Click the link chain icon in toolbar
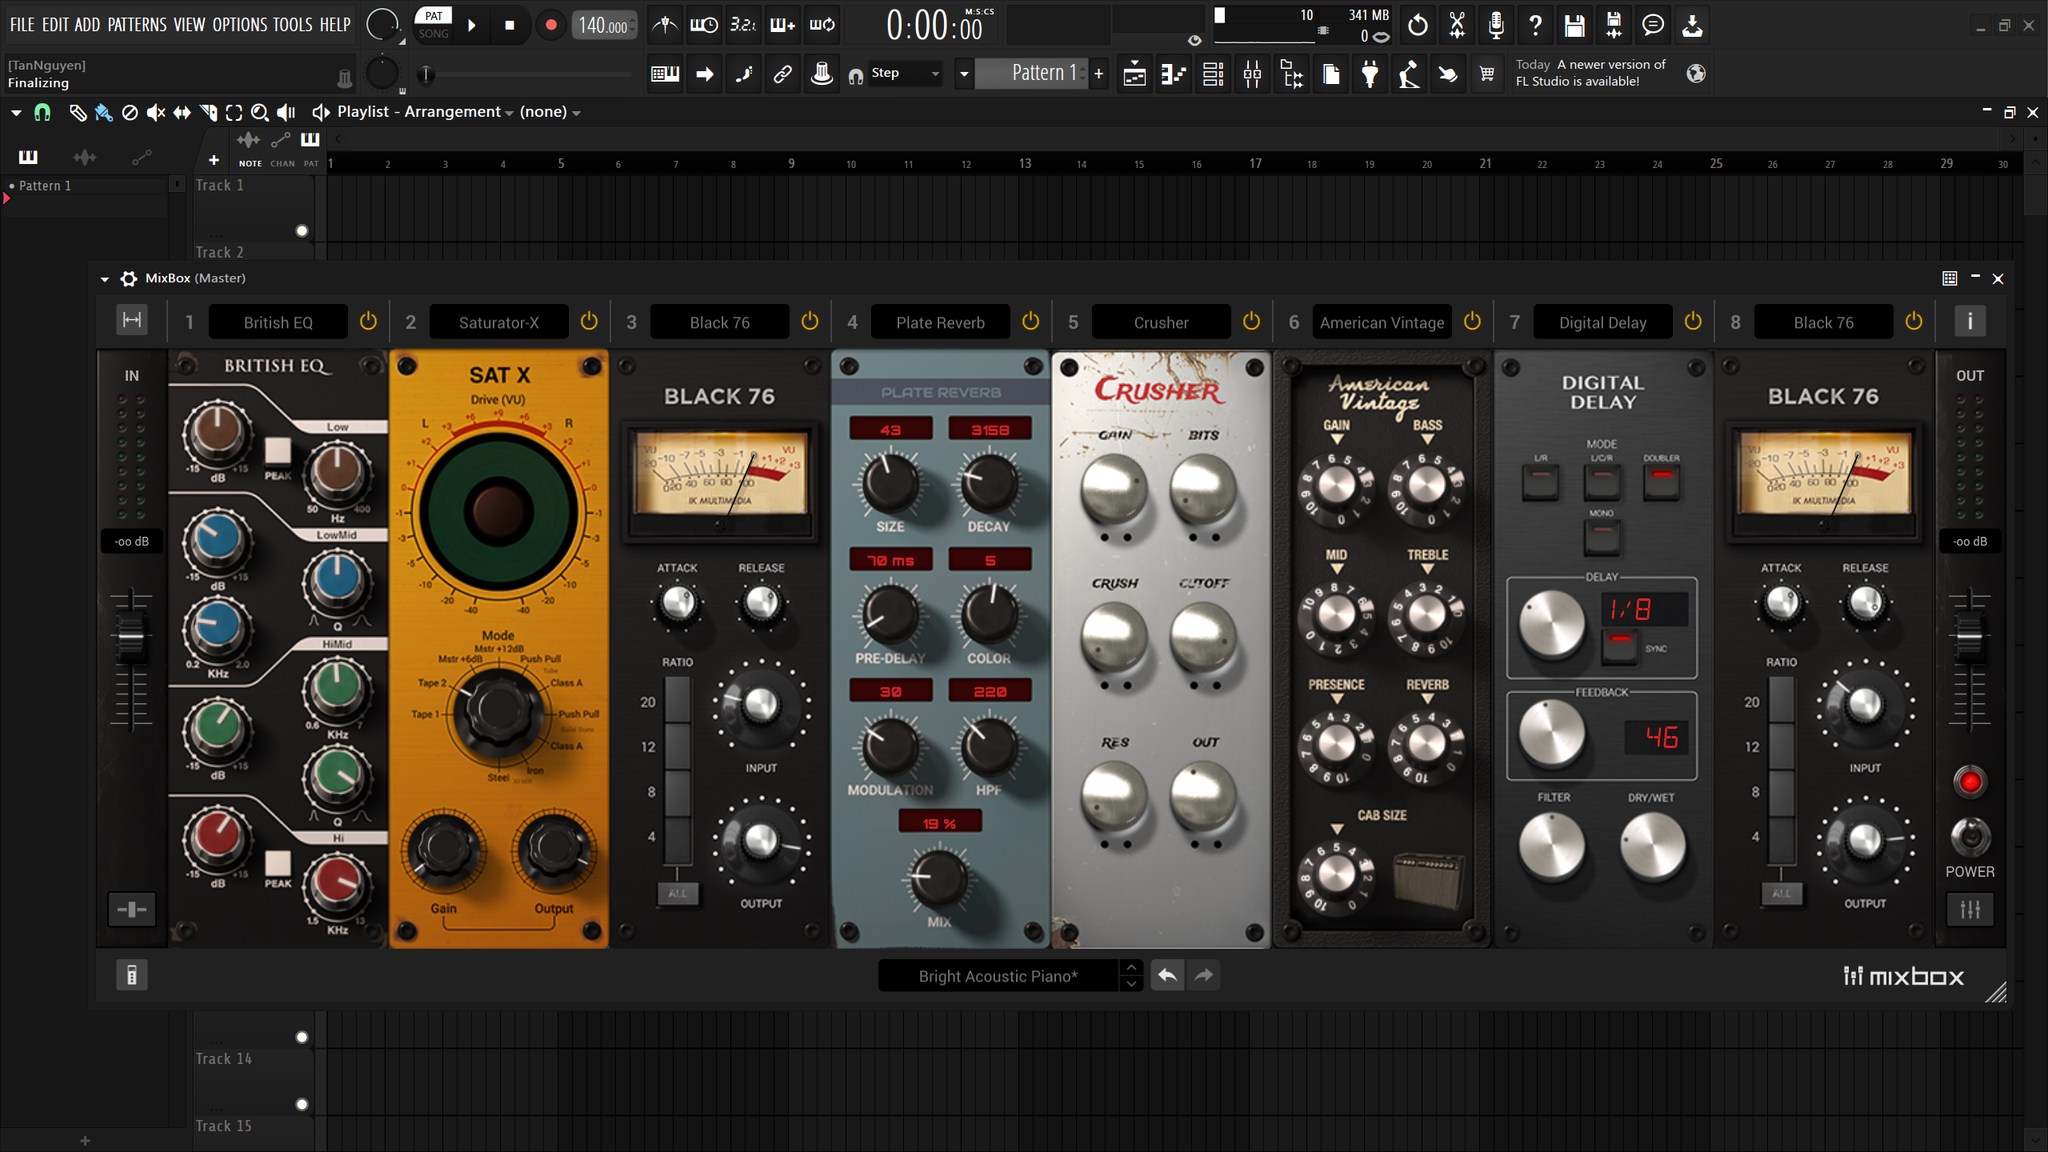 (782, 73)
